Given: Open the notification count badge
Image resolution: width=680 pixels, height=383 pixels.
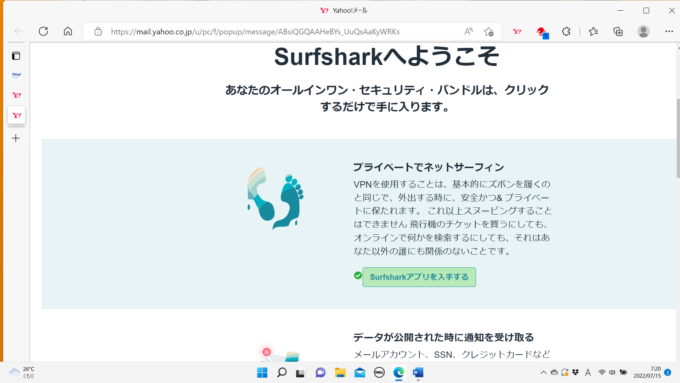Looking at the screenshot, I should [x=668, y=372].
